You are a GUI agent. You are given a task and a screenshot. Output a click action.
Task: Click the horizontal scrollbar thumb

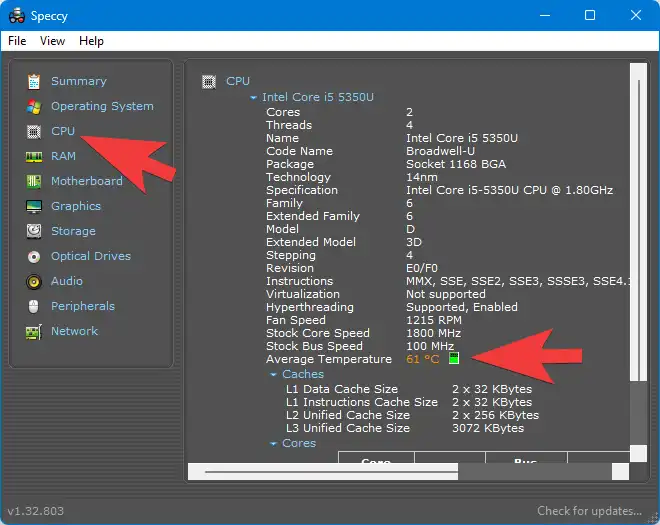click(x=323, y=472)
